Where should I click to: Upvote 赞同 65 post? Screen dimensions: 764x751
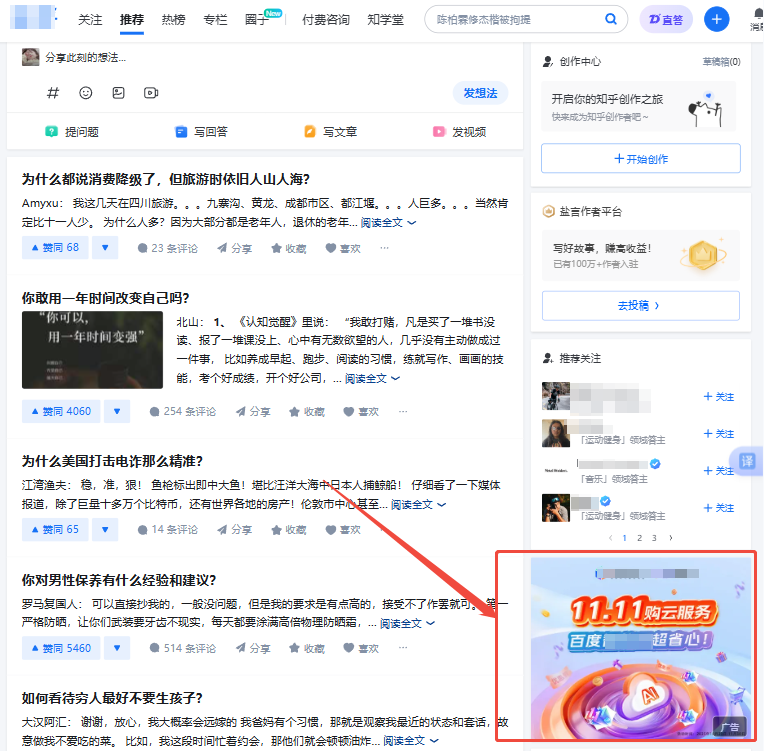[x=55, y=529]
